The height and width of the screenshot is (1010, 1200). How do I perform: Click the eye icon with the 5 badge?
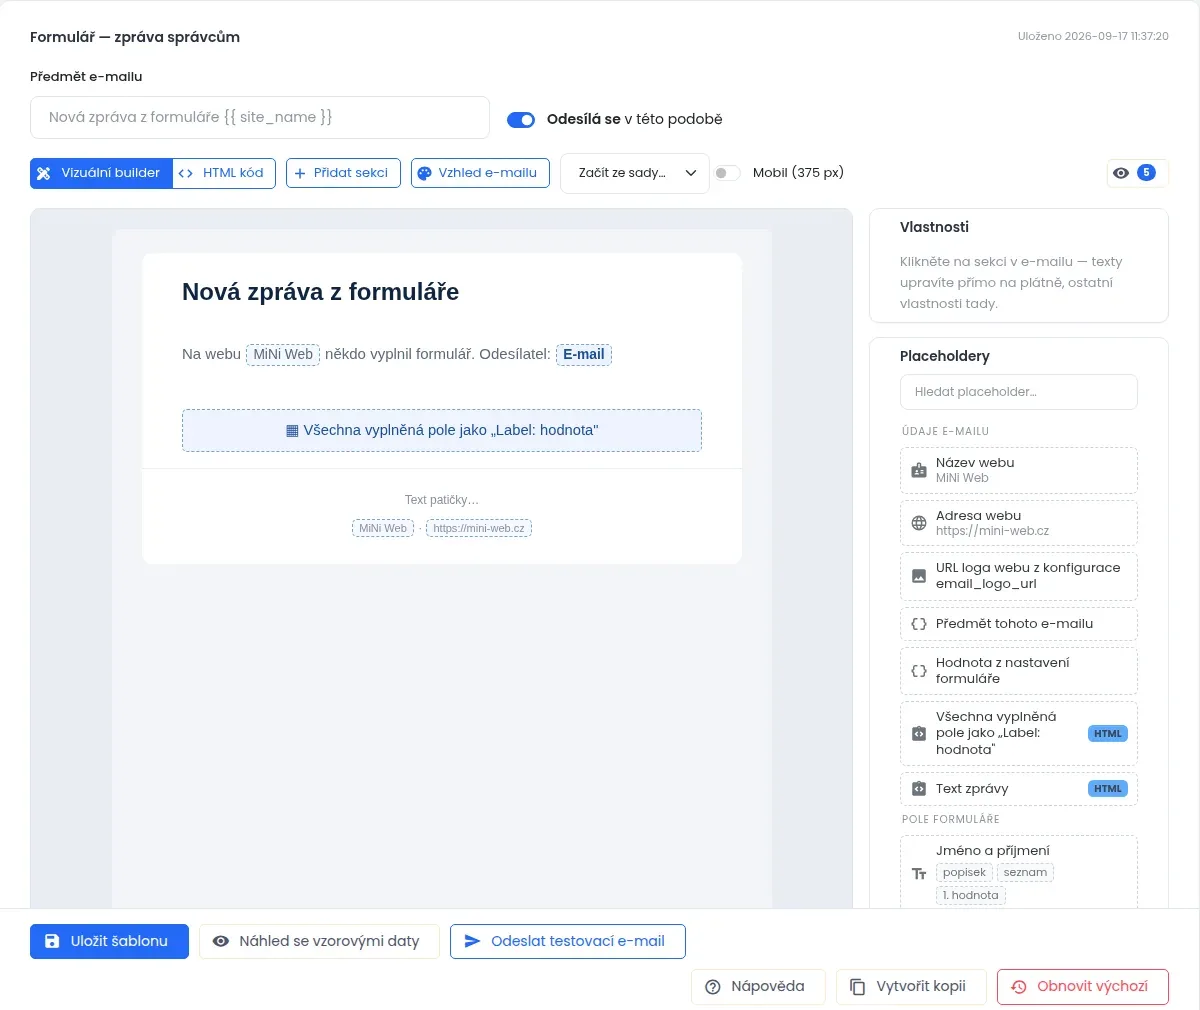click(x=1137, y=173)
